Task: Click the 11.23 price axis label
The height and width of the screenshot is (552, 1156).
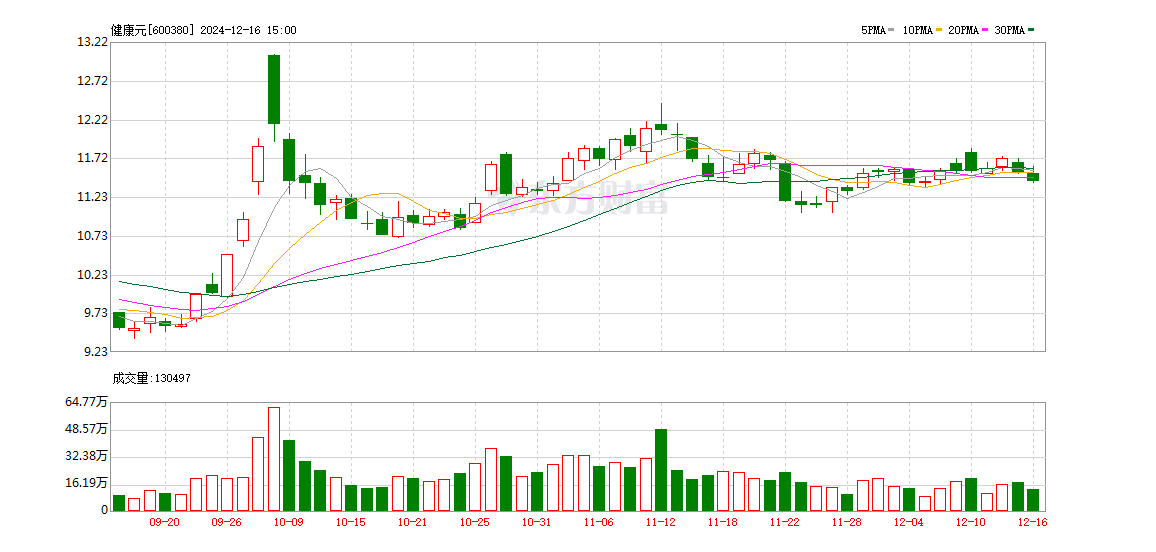Action: [x=91, y=197]
